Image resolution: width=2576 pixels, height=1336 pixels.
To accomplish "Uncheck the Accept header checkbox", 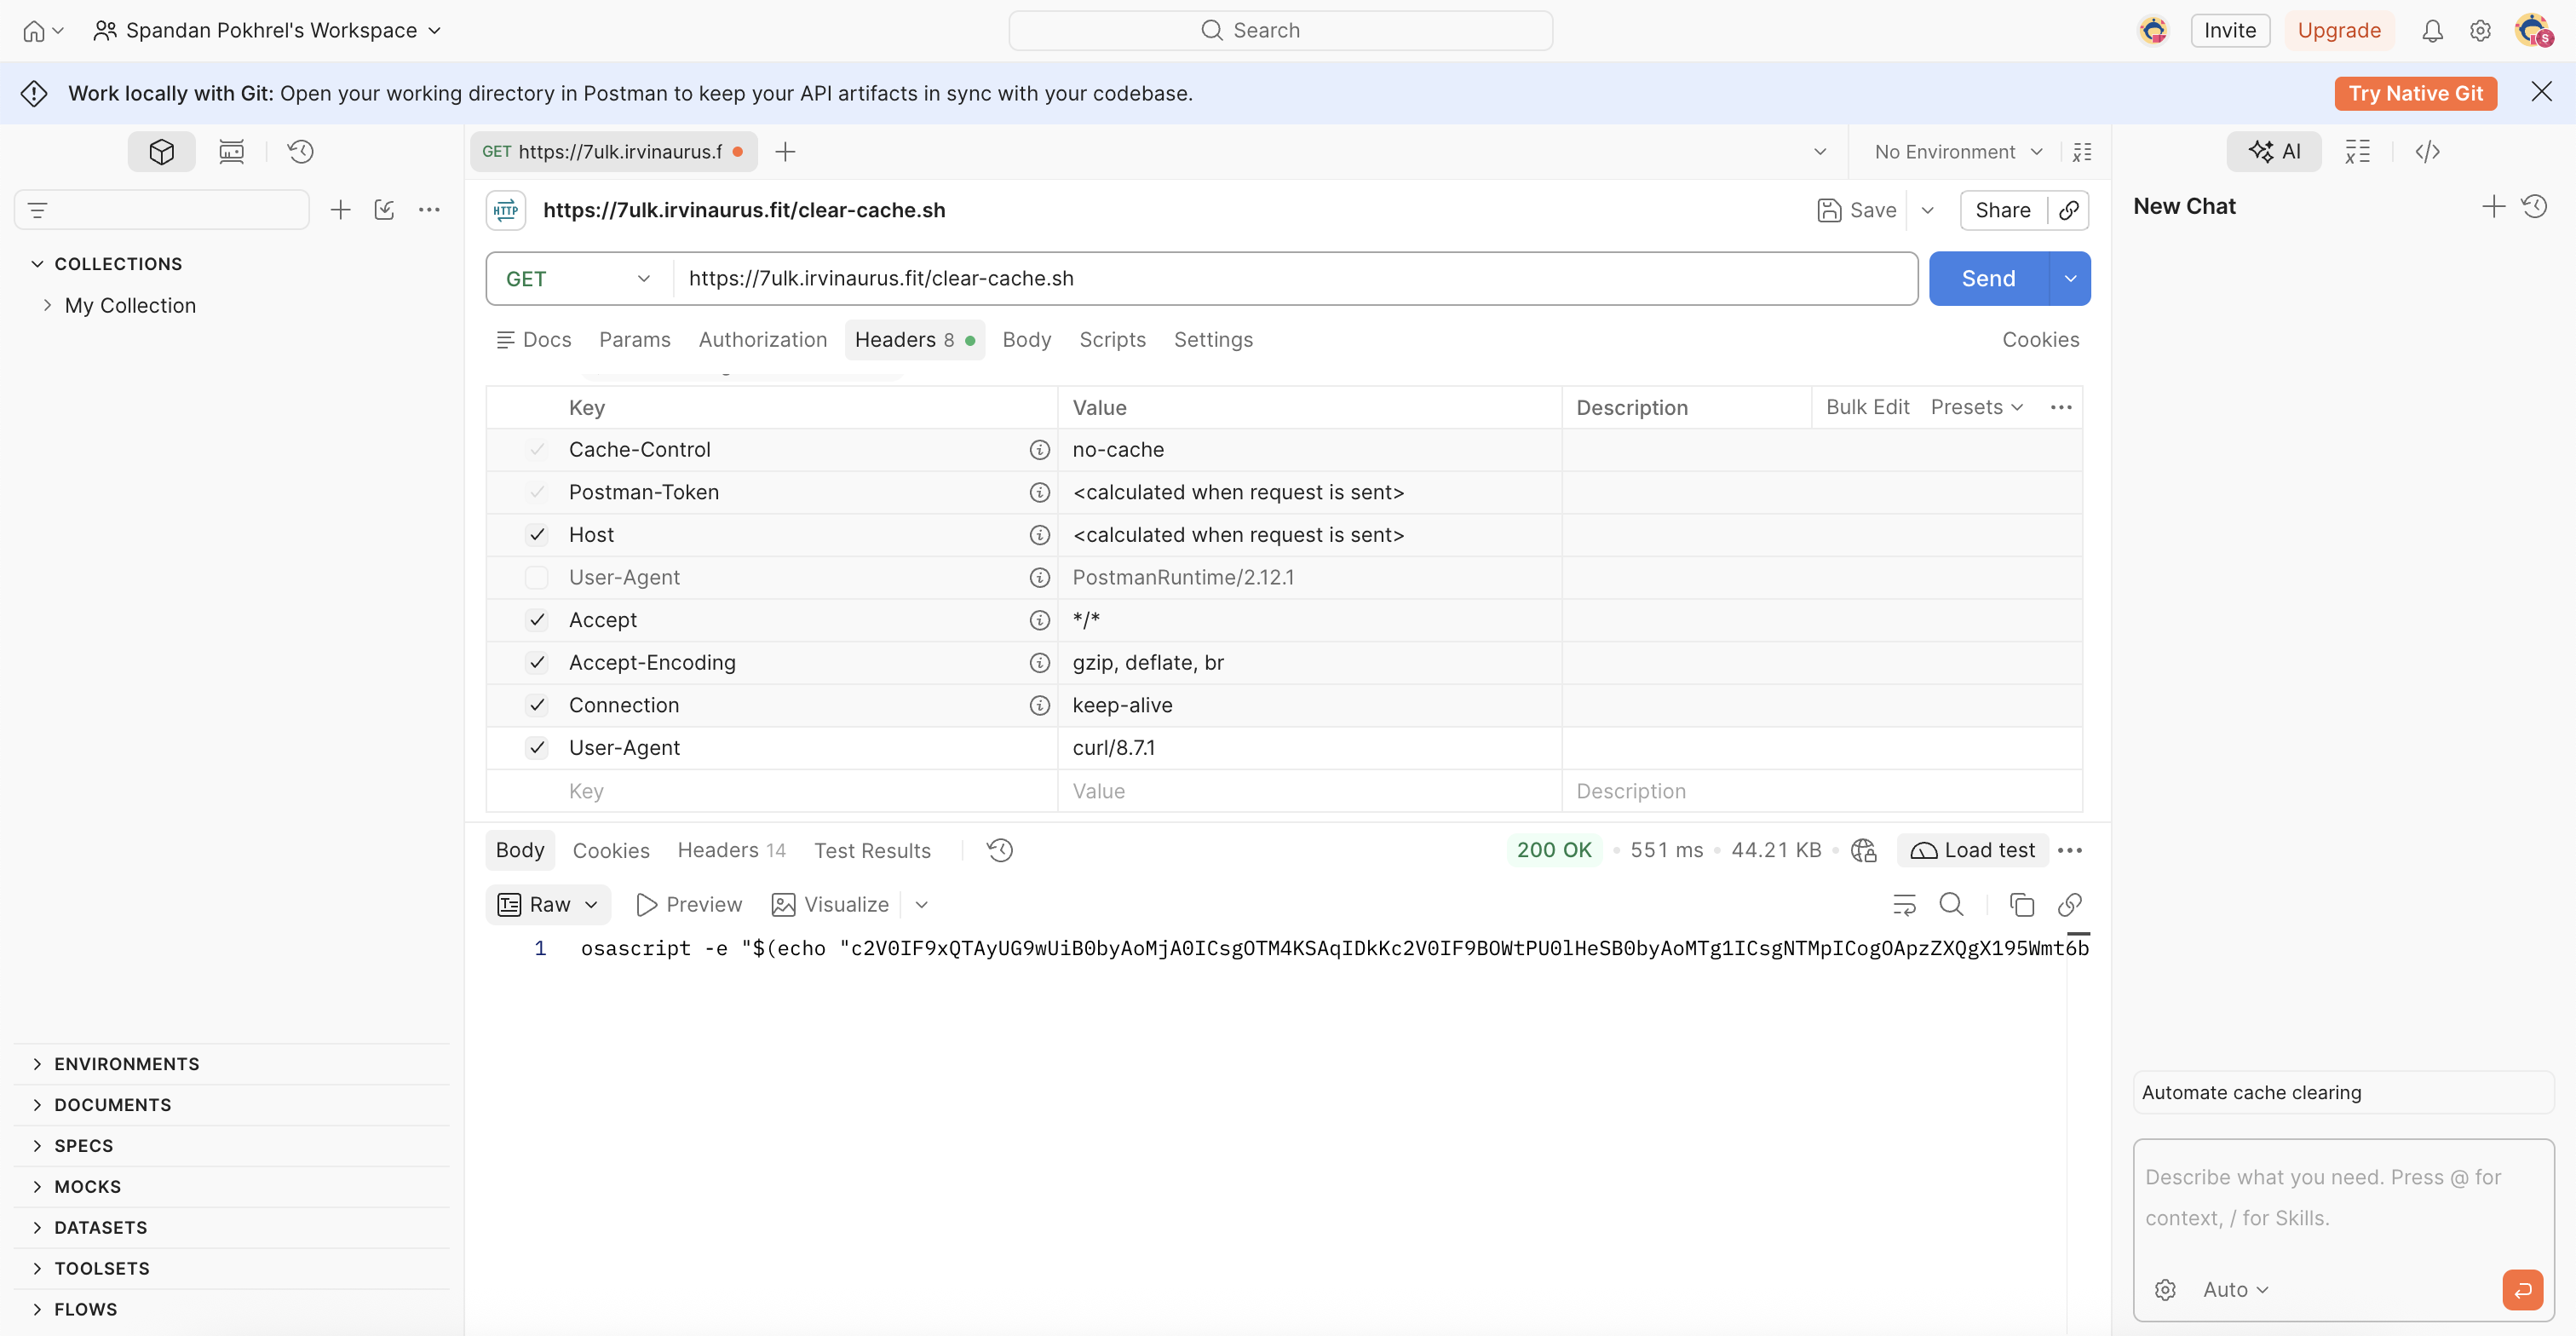I will pos(537,620).
